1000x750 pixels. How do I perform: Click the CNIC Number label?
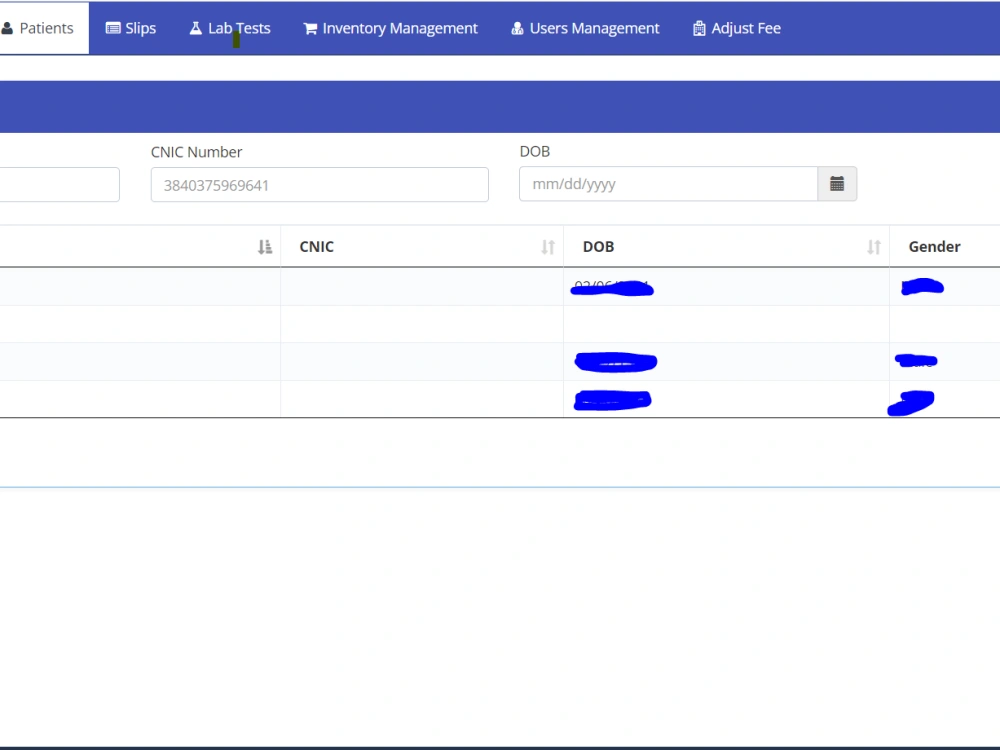point(196,152)
